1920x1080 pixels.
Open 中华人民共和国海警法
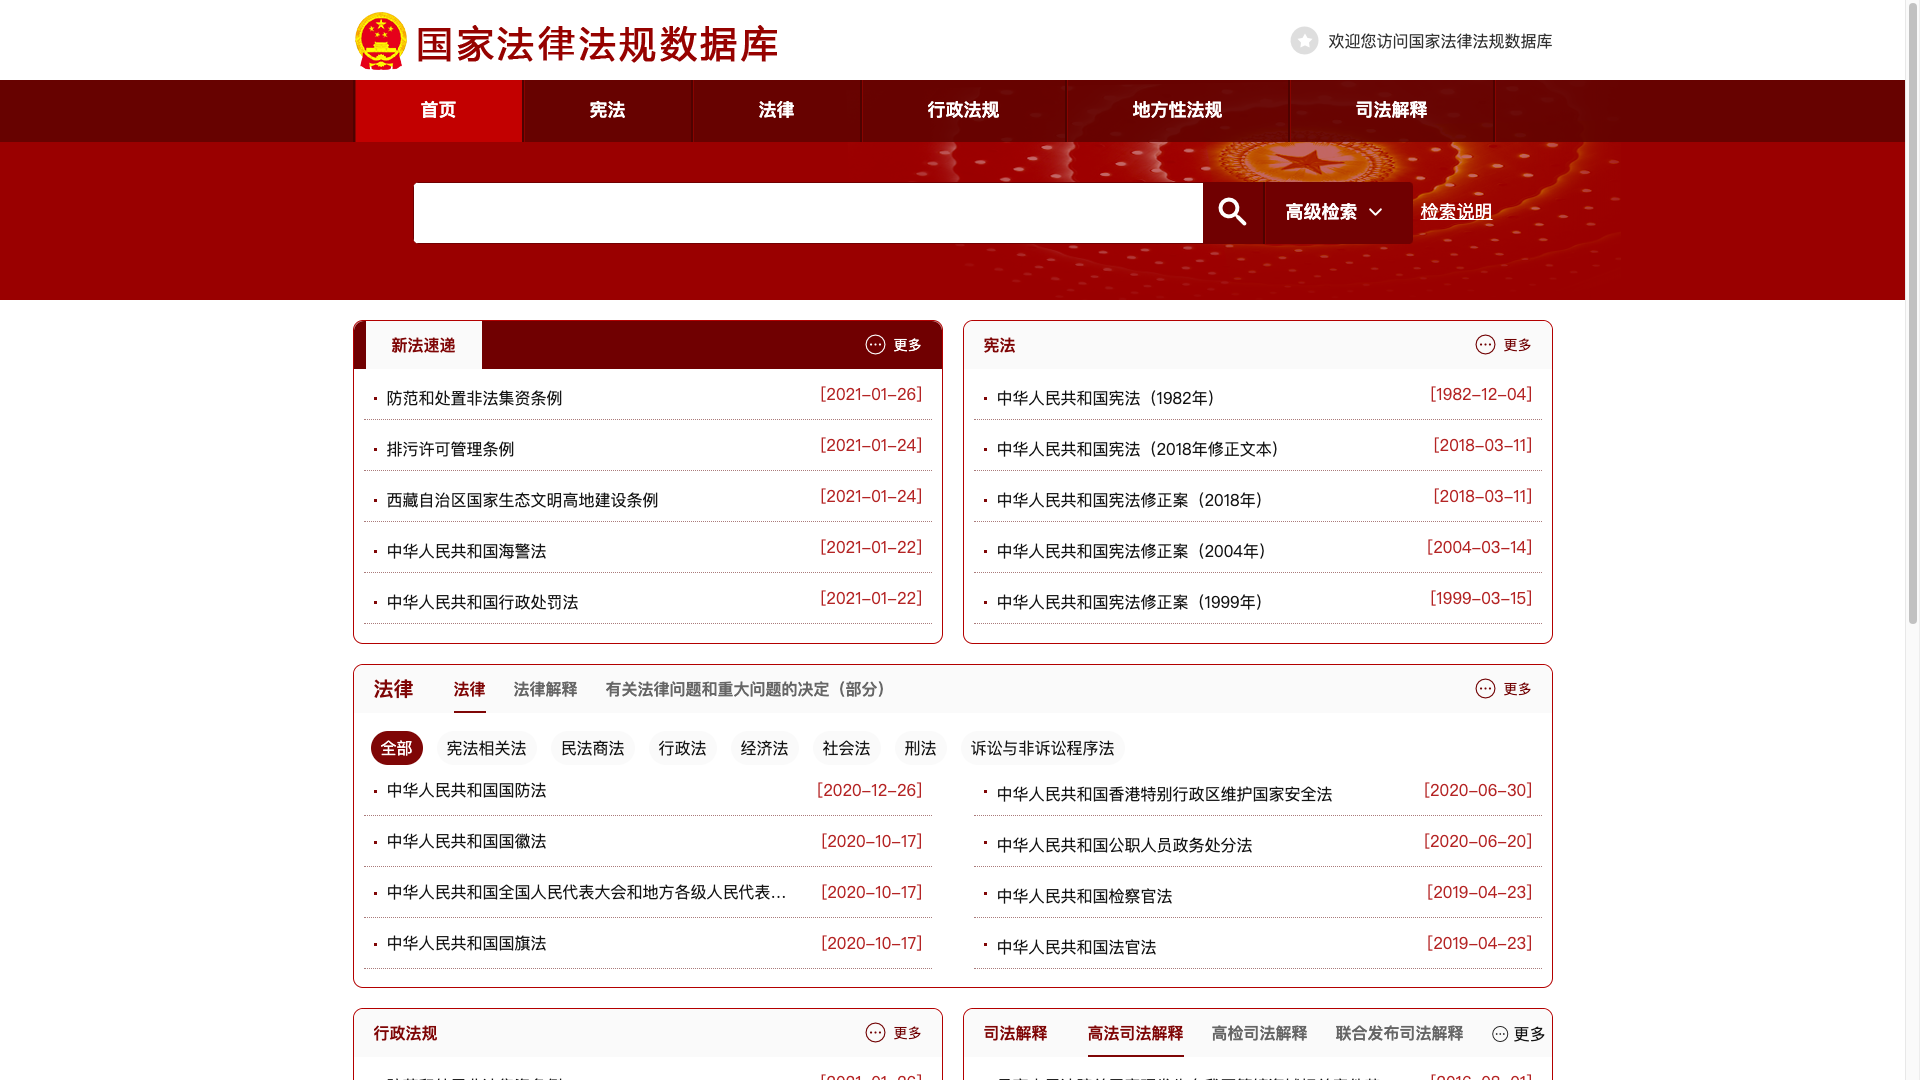[466, 551]
